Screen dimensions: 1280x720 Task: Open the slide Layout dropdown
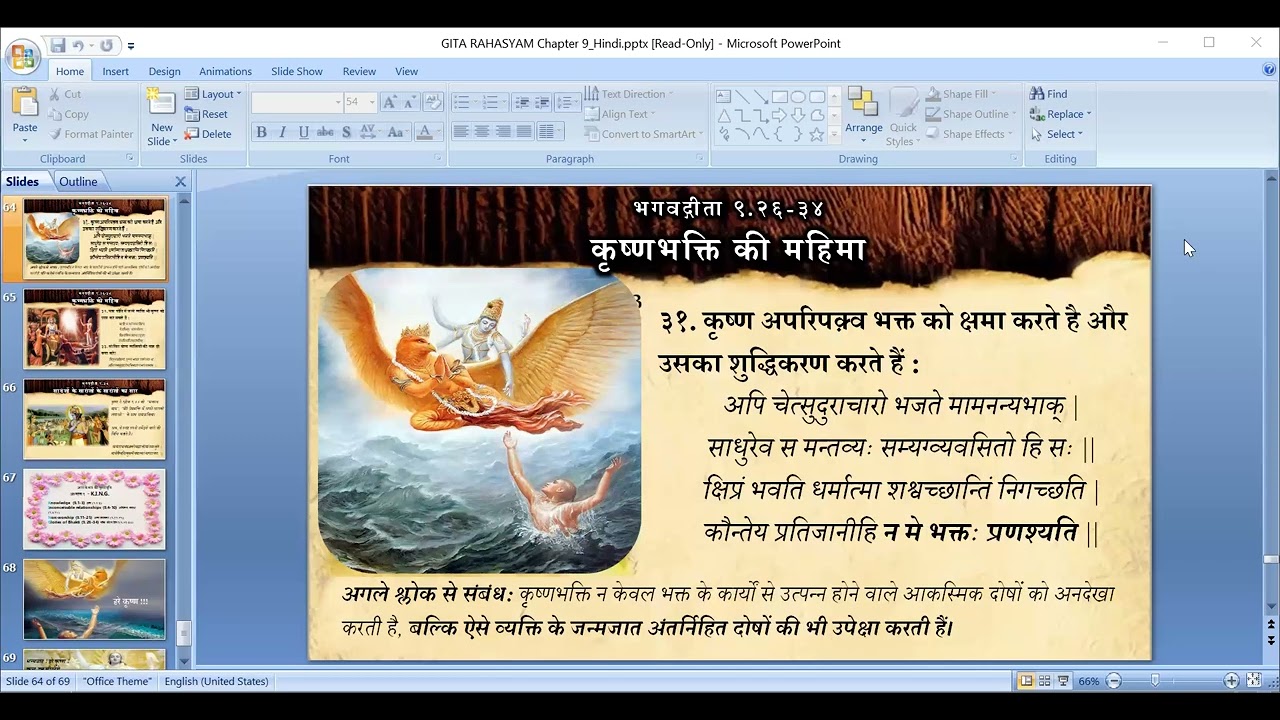tap(213, 94)
